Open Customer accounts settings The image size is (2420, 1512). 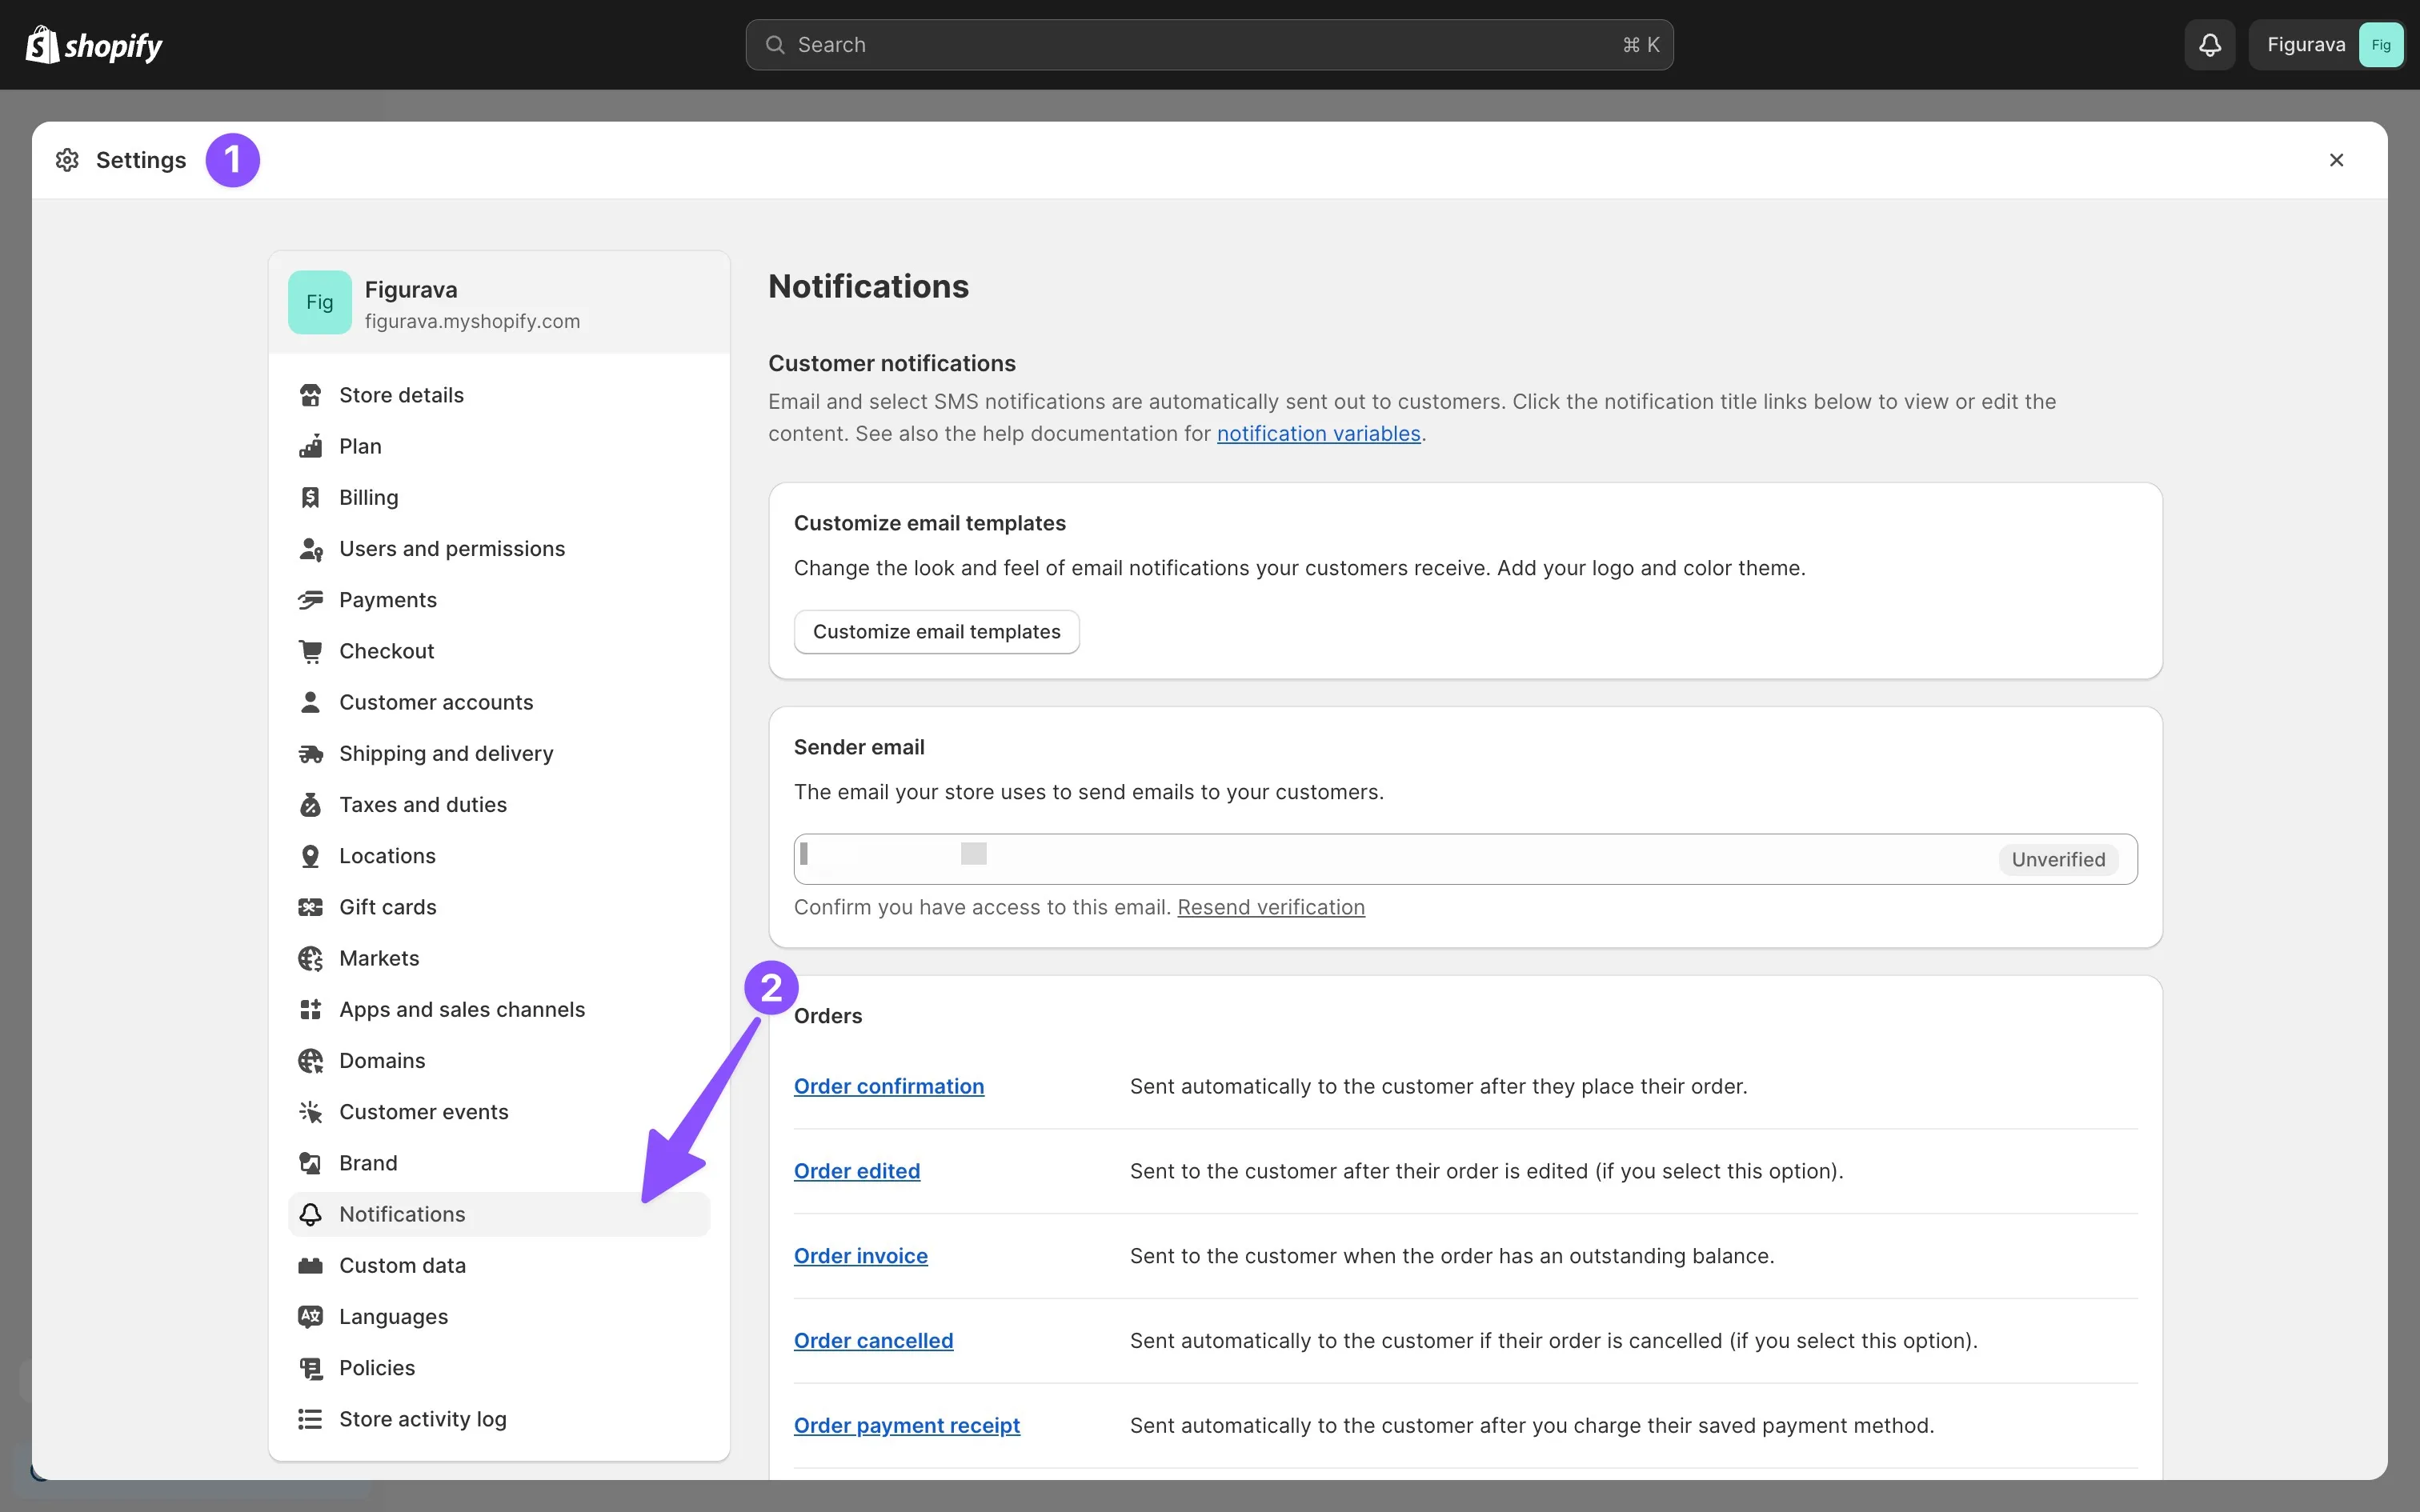point(499,702)
